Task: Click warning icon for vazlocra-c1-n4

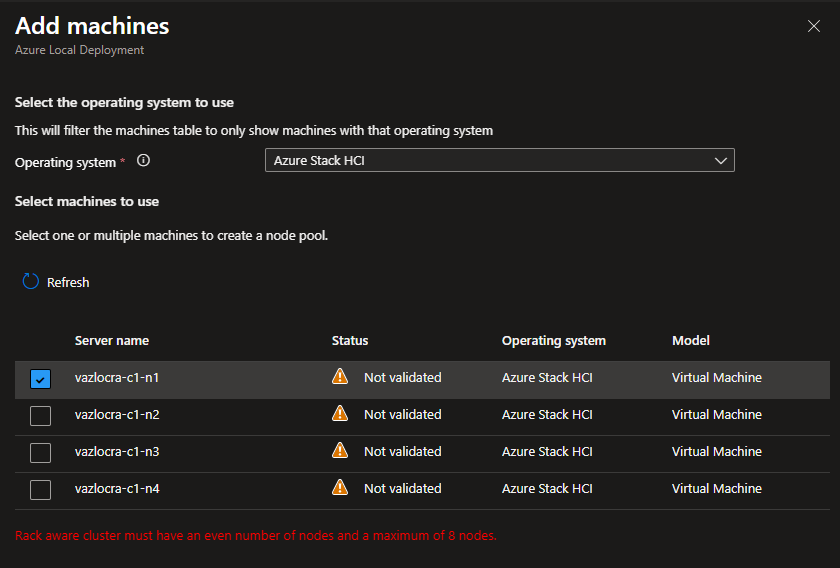Action: pos(340,488)
